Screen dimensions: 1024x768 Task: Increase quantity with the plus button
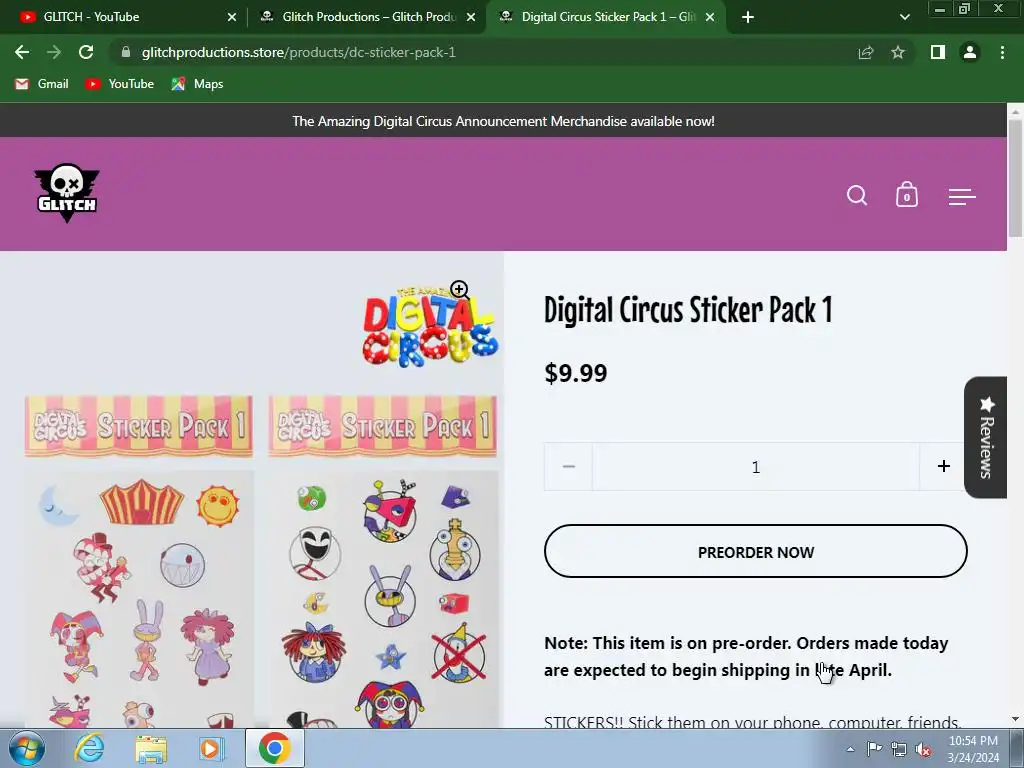tap(943, 466)
